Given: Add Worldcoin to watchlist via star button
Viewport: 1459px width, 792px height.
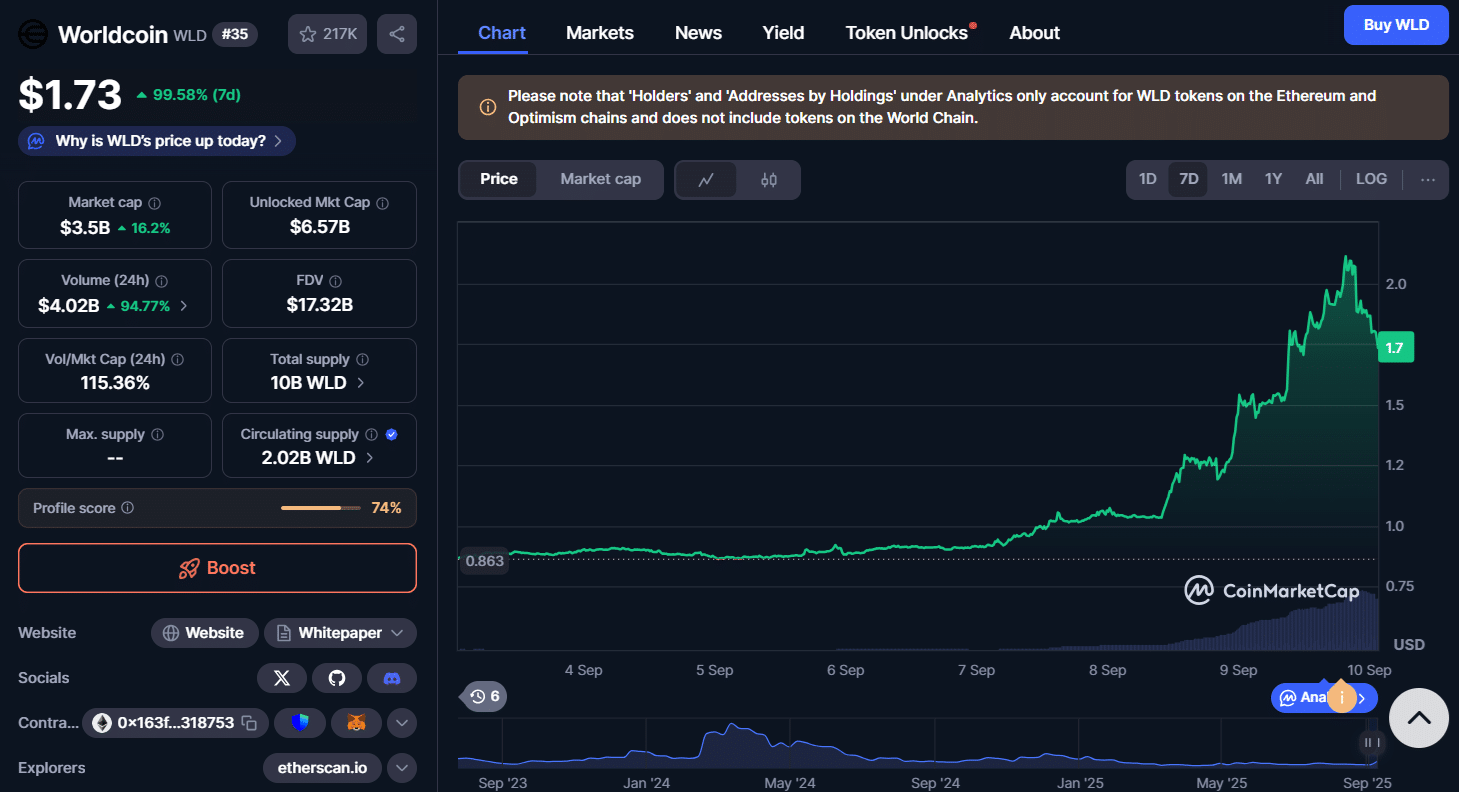Looking at the screenshot, I should coord(327,34).
